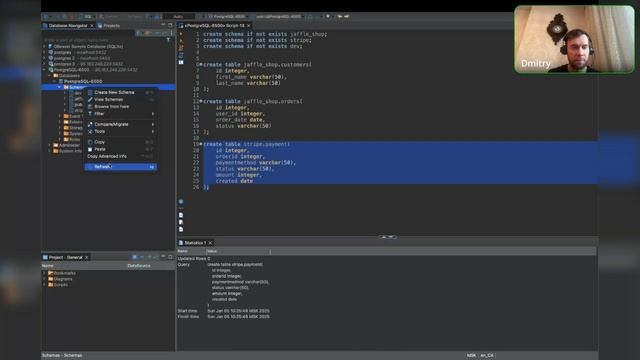Expand the Bookmarks folder
640x360 pixels.
point(44,273)
